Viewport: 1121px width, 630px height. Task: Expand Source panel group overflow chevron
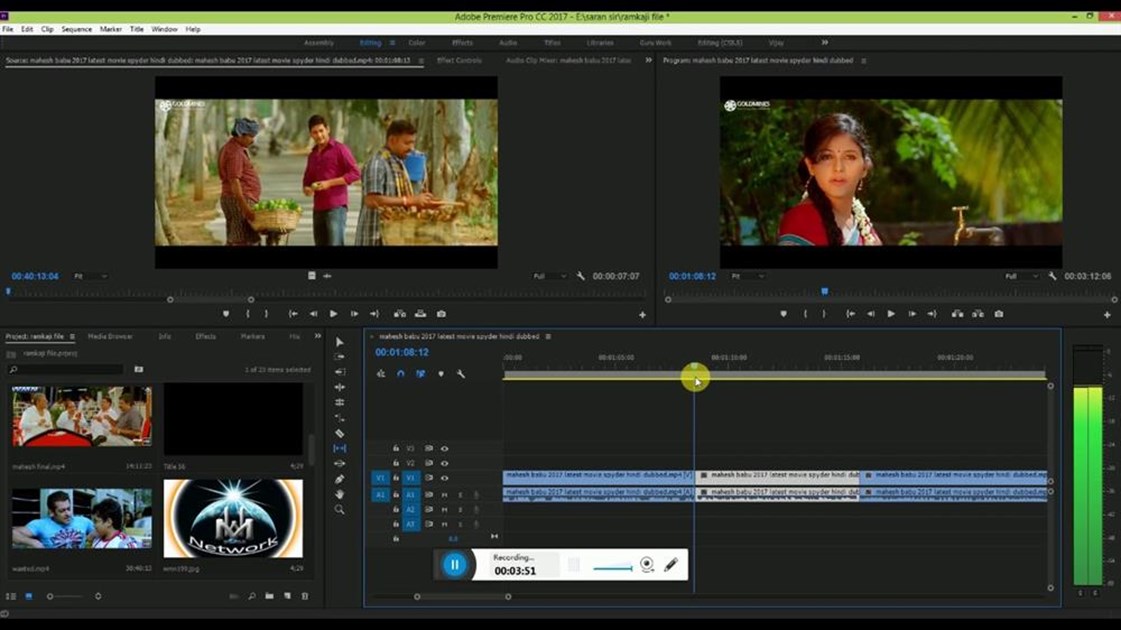click(648, 61)
